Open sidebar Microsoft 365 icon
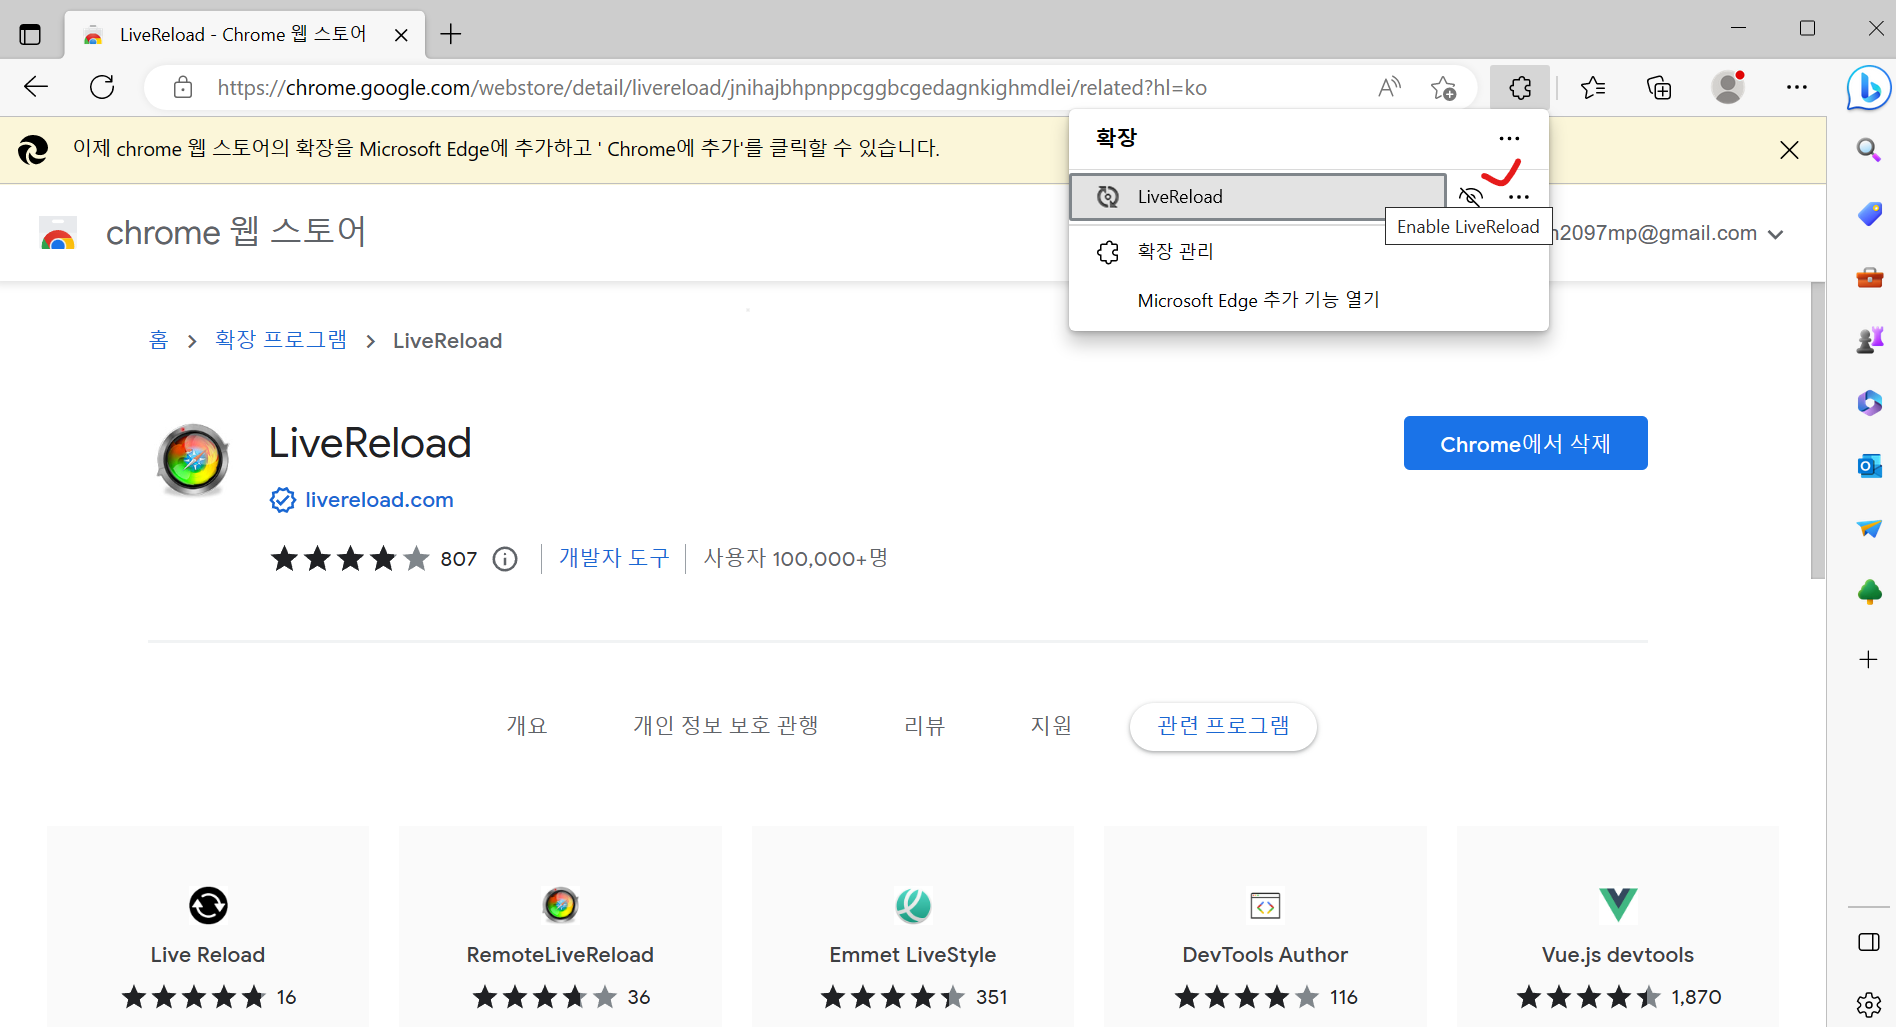This screenshot has width=1896, height=1027. [x=1869, y=403]
